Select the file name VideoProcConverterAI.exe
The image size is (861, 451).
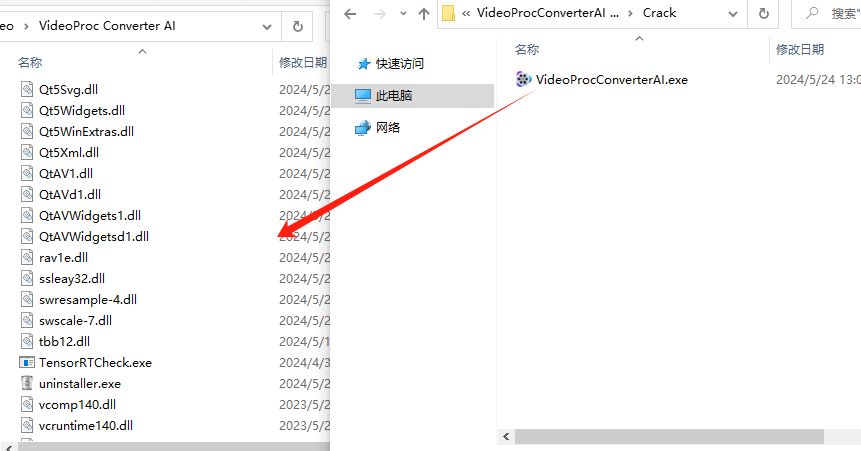[612, 80]
